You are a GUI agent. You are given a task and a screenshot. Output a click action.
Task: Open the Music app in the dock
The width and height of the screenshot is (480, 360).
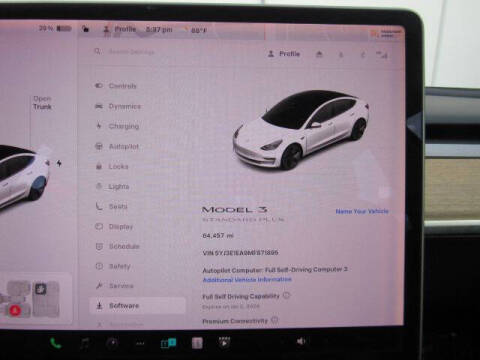pyautogui.click(x=85, y=343)
